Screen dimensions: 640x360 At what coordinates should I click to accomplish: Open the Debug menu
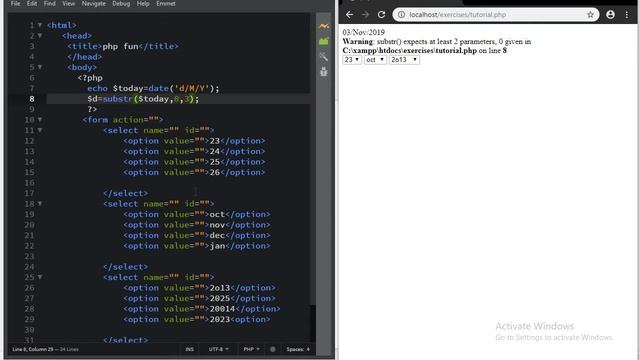coord(121,4)
